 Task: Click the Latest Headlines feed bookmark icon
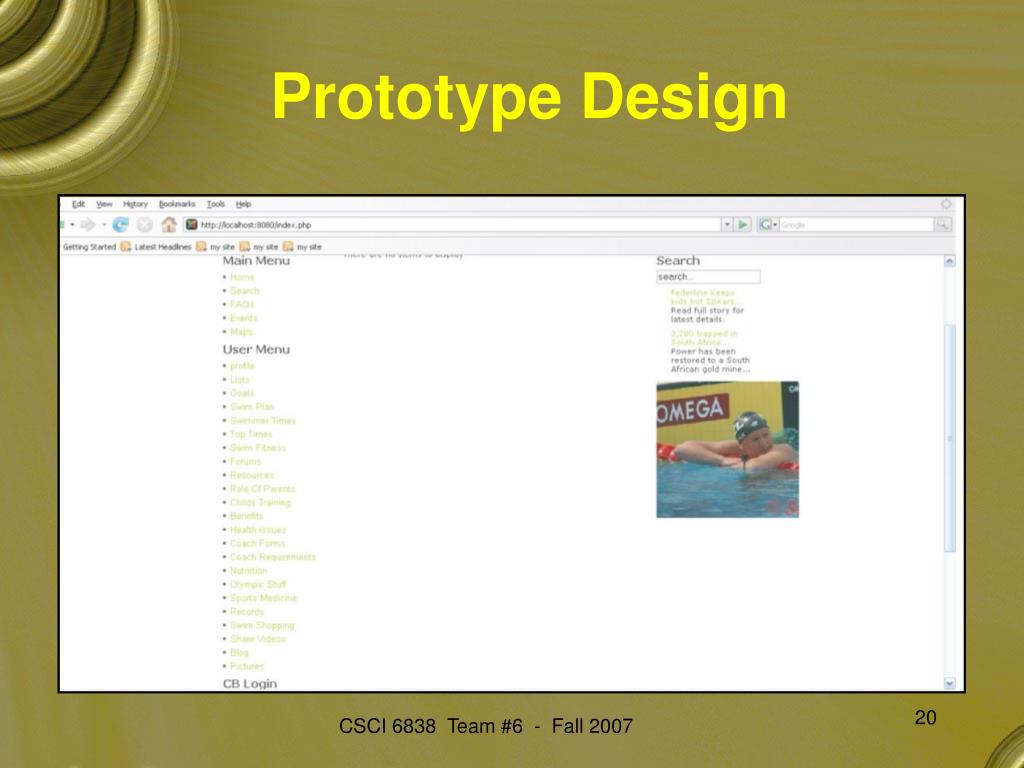click(x=126, y=247)
